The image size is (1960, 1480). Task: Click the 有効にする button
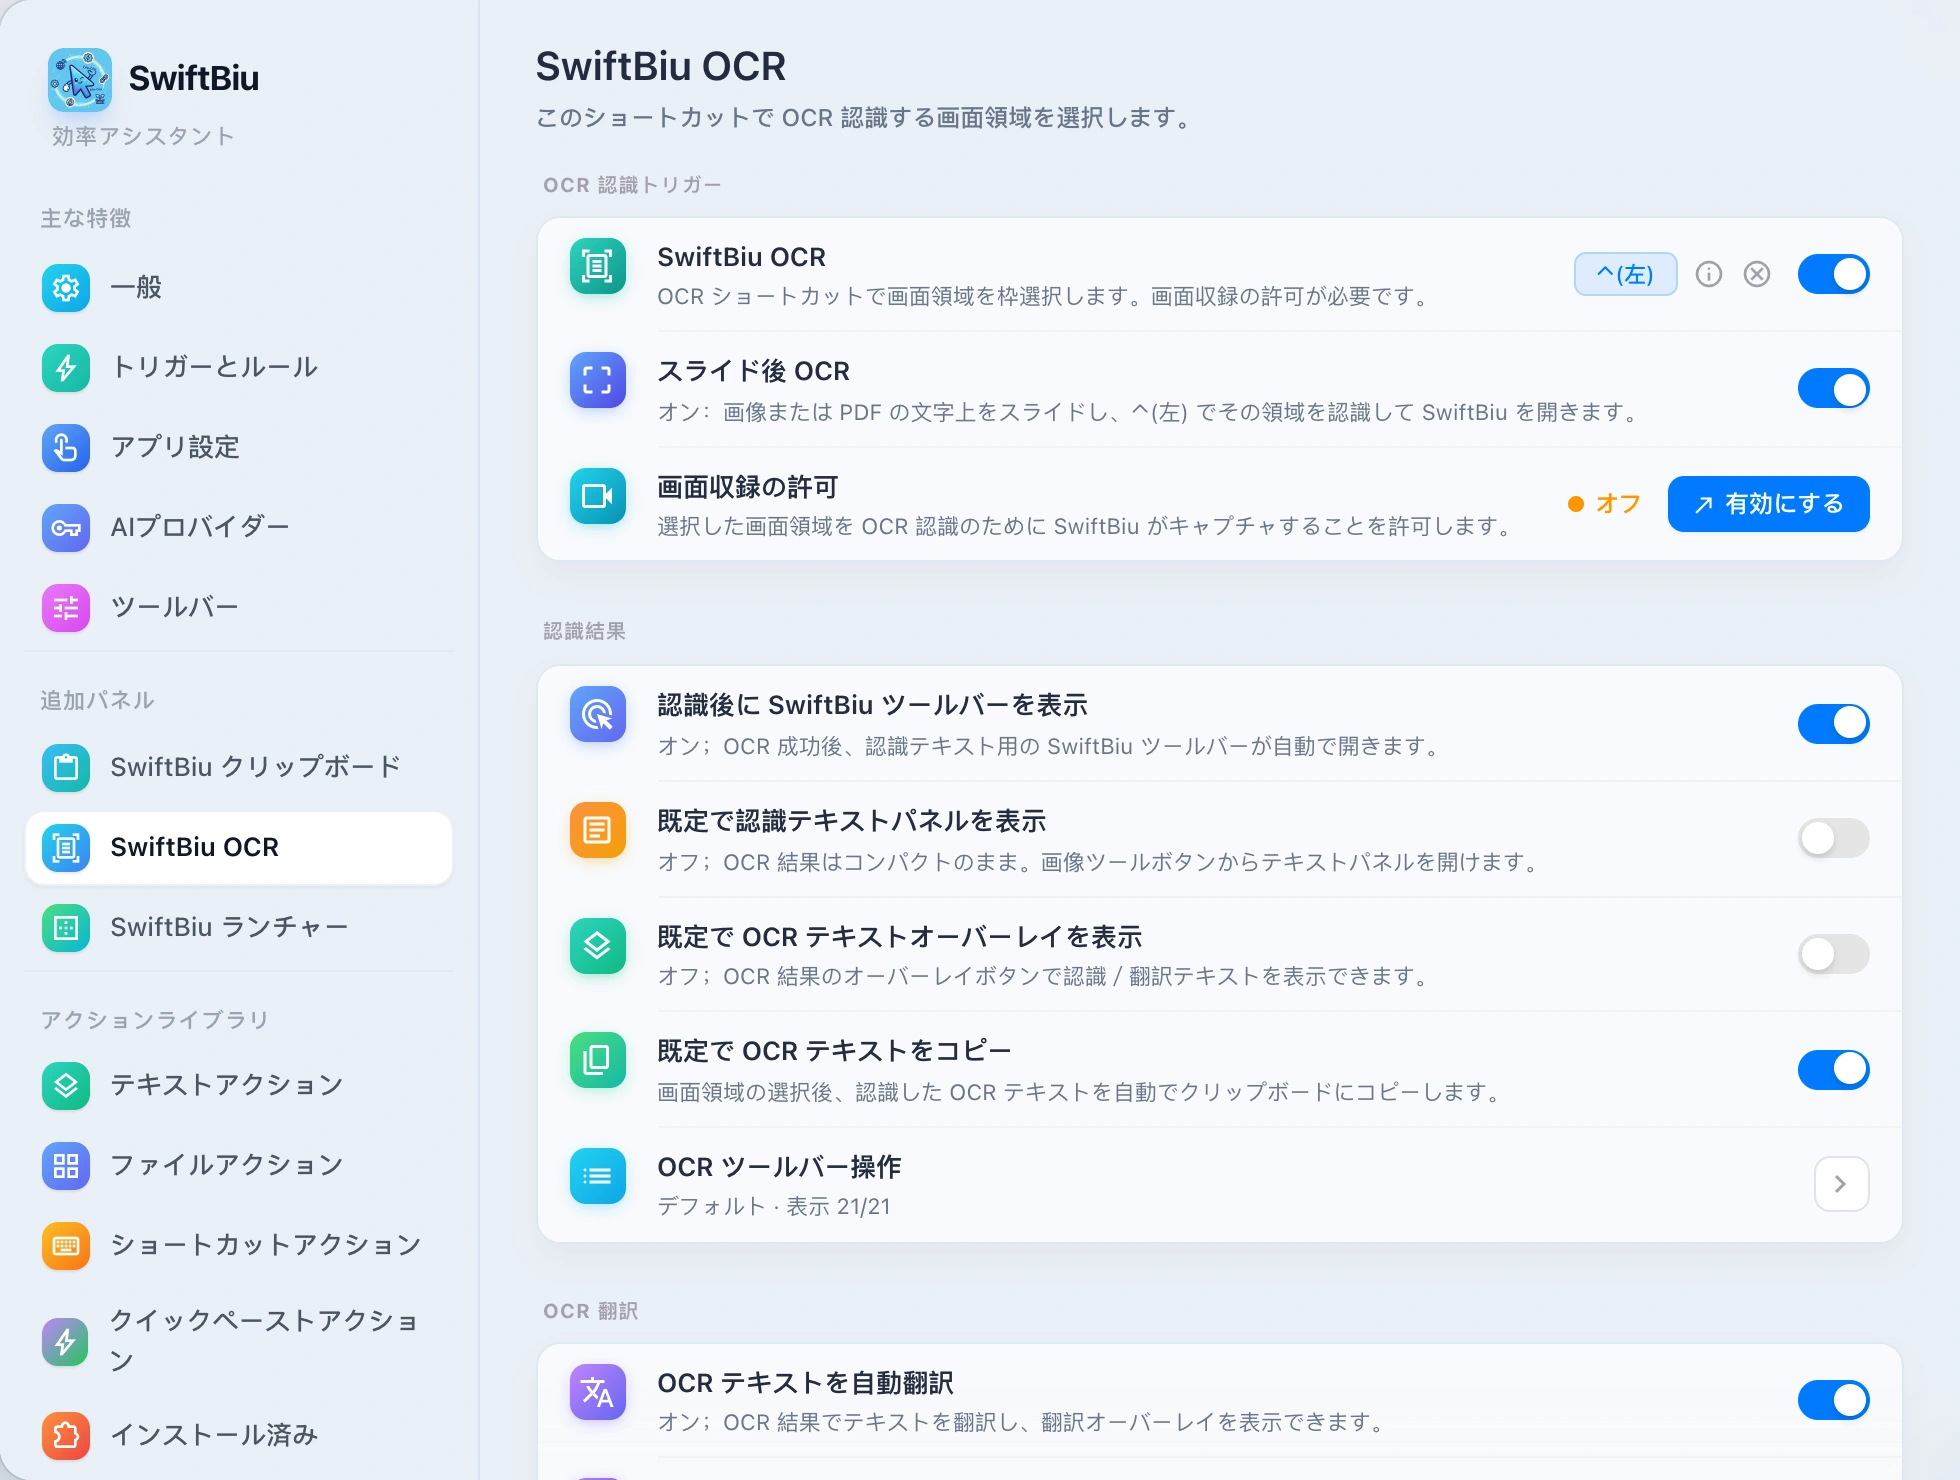click(1768, 504)
